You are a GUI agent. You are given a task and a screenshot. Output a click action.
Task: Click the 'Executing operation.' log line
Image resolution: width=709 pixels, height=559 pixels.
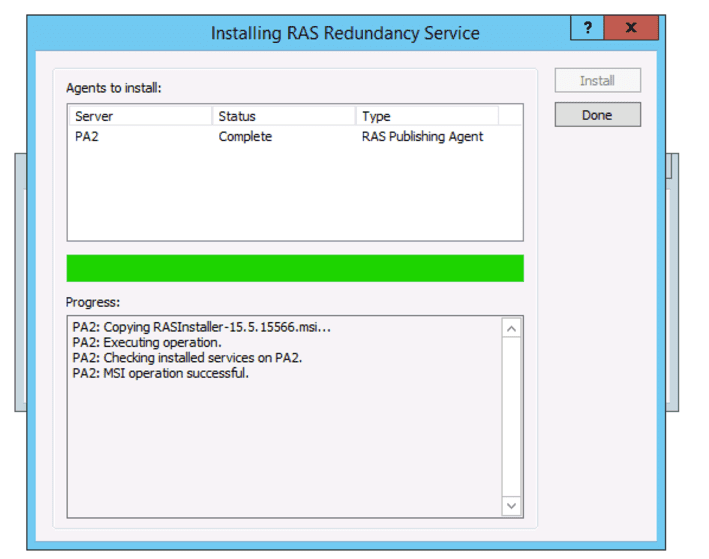click(x=147, y=342)
